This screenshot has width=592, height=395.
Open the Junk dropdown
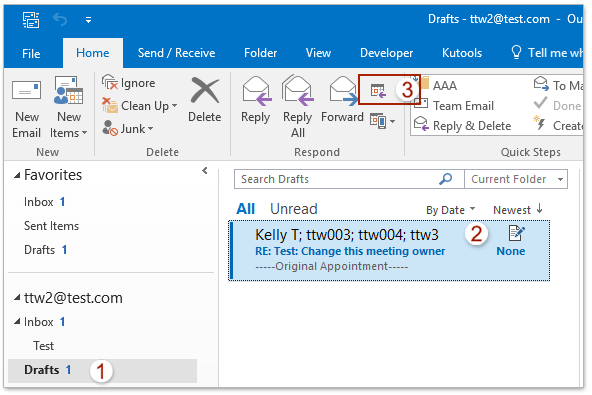(128, 129)
